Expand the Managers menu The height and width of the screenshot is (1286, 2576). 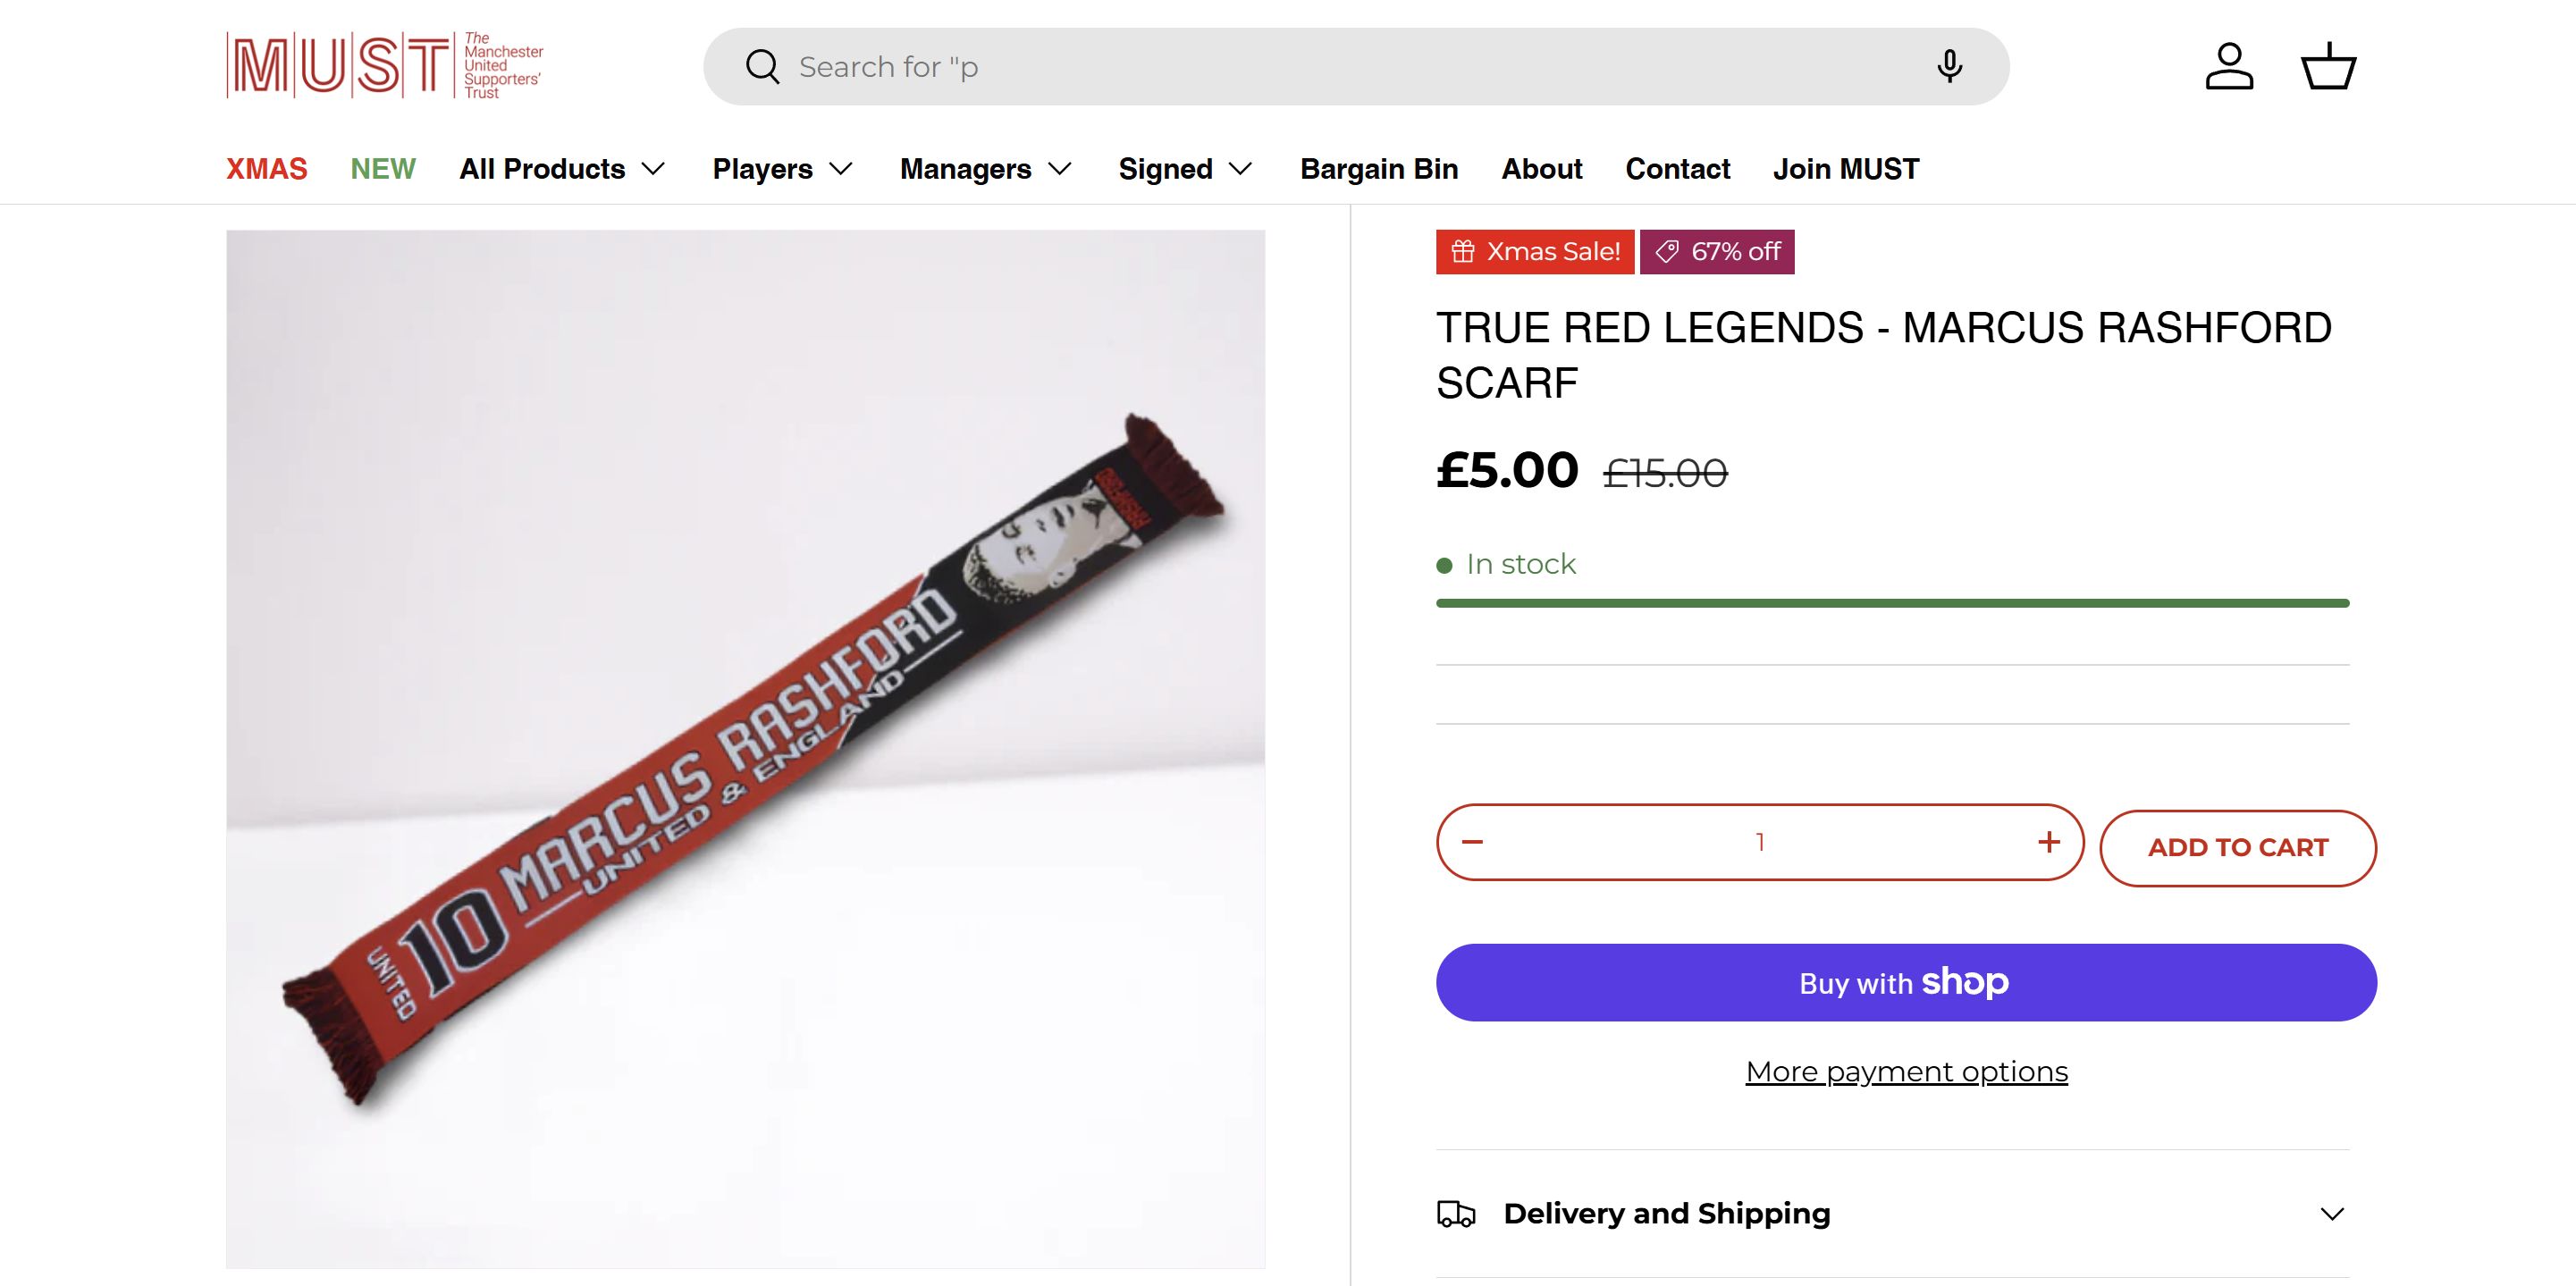(985, 169)
